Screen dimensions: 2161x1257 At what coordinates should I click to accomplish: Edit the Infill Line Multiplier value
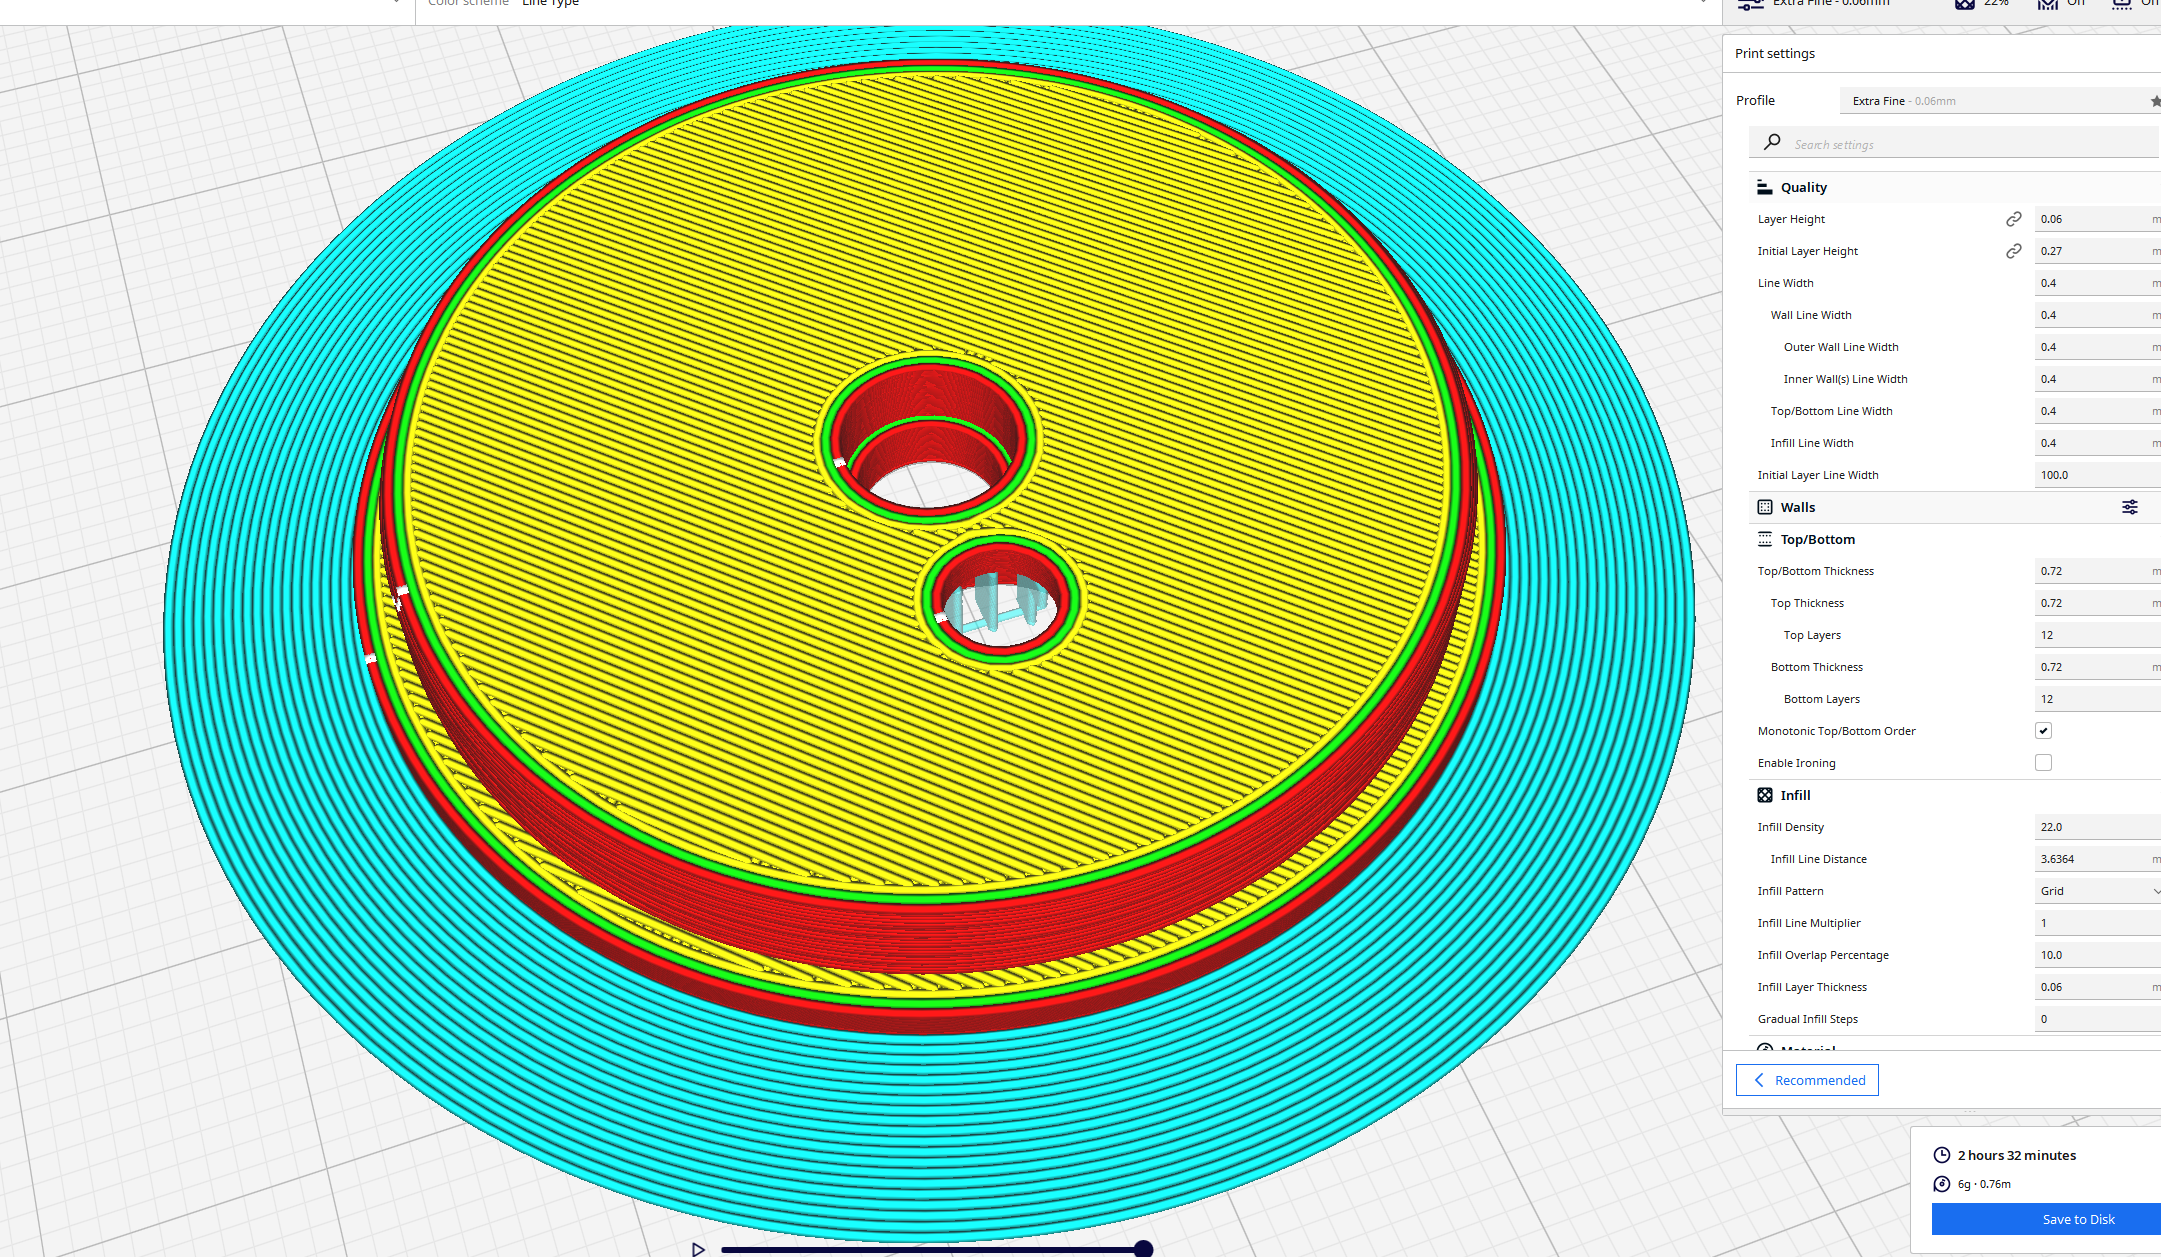(2098, 923)
